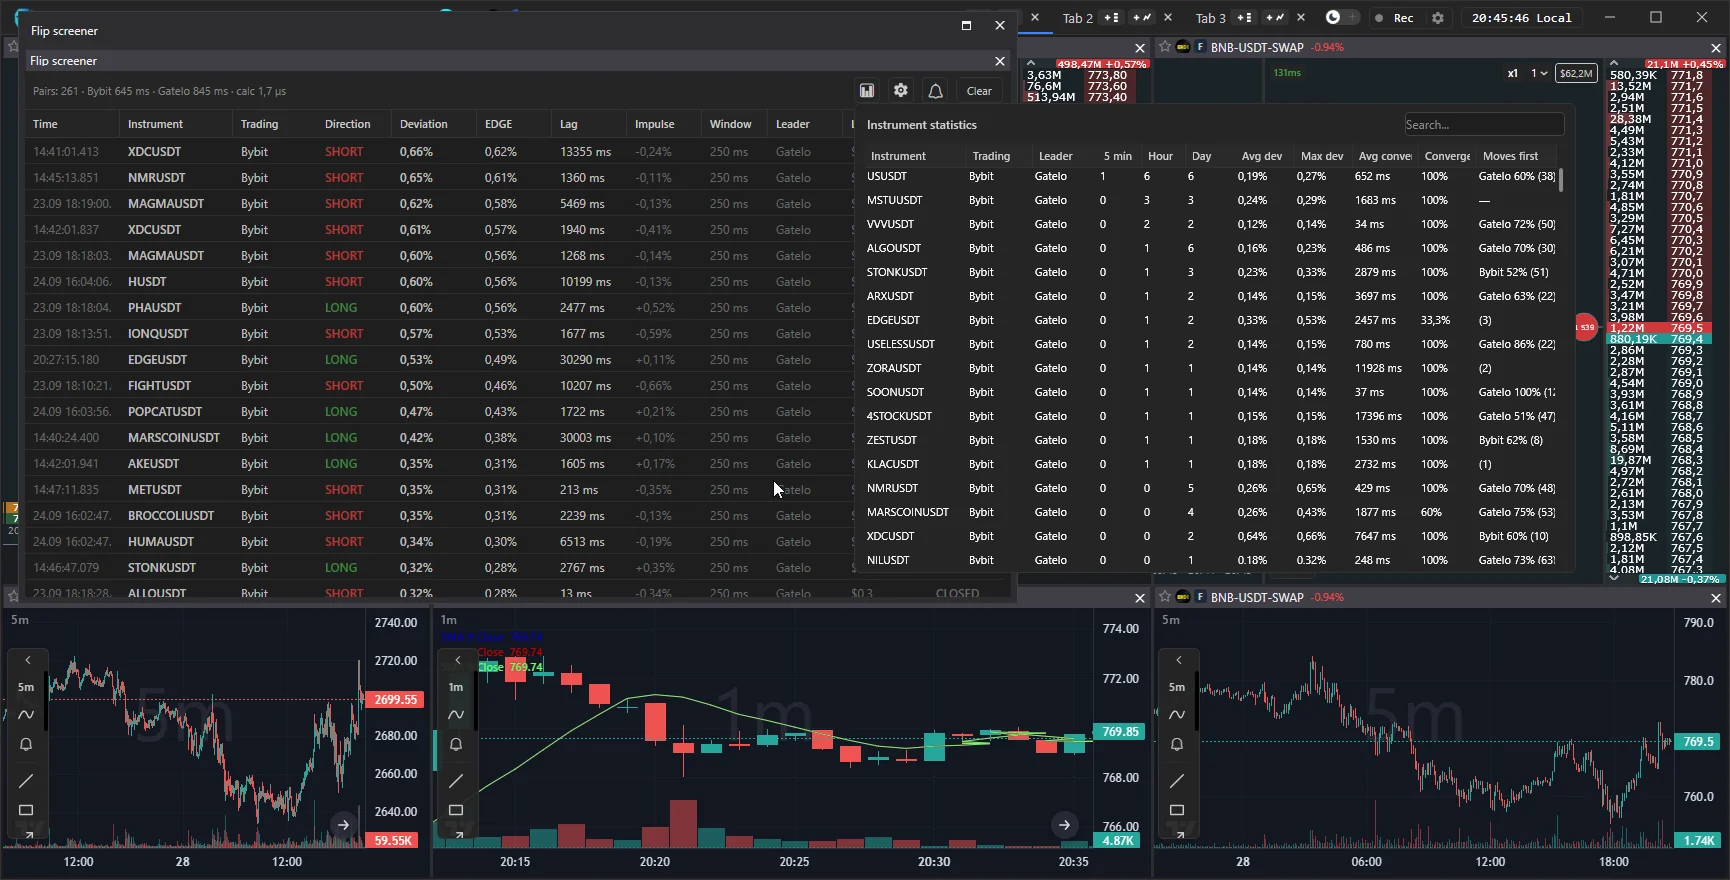Open the statistics chart icon in Flip screener
Image resolution: width=1730 pixels, height=880 pixels.
[867, 91]
